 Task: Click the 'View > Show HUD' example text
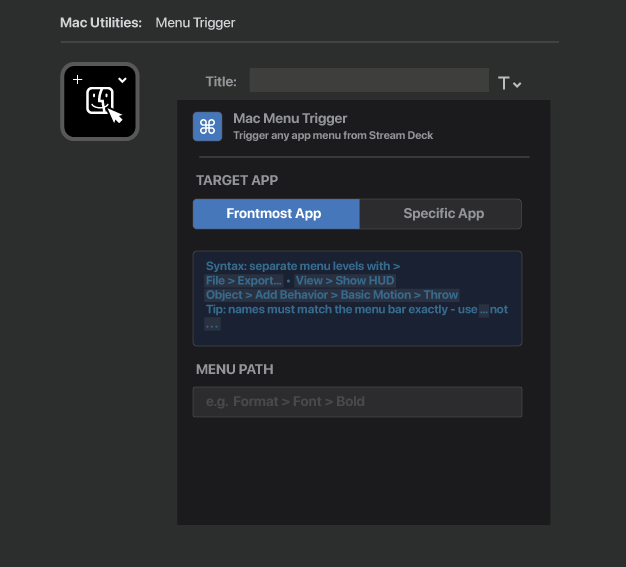[345, 281]
